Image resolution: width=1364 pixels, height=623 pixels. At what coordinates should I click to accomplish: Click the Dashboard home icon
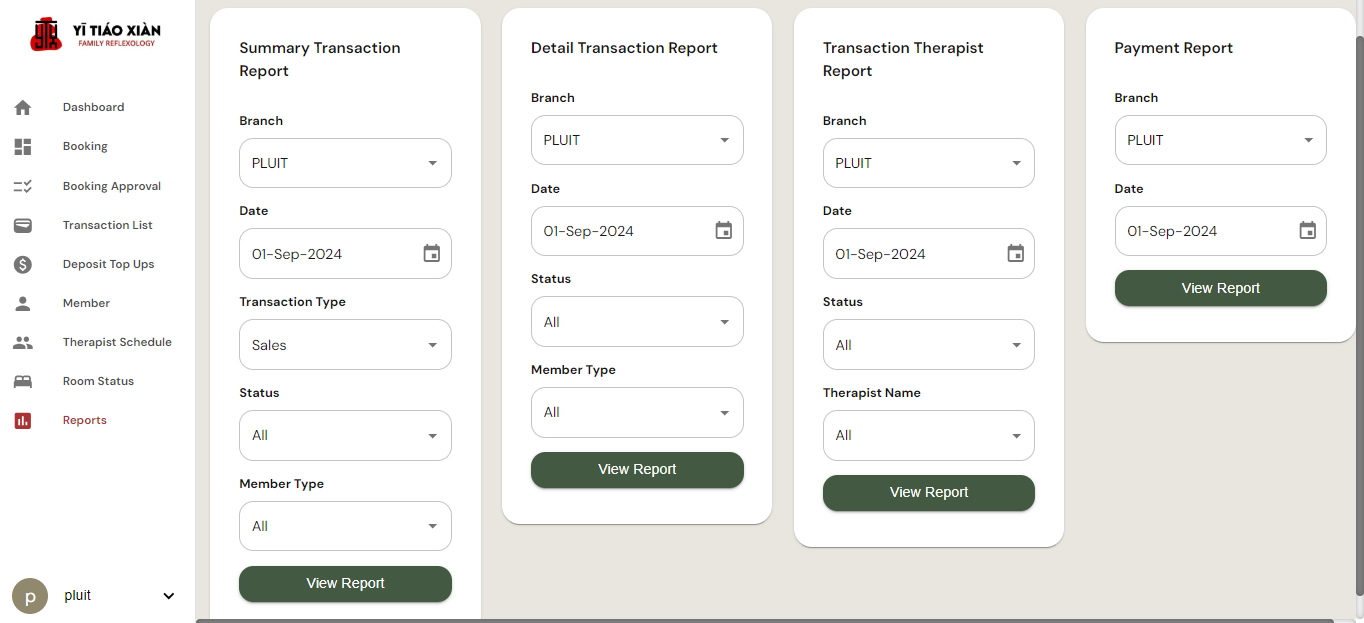[23, 108]
